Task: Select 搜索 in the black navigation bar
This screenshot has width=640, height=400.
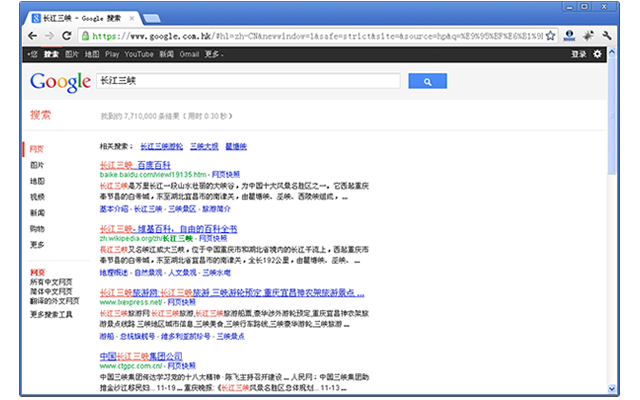Action: pyautogui.click(x=51, y=54)
